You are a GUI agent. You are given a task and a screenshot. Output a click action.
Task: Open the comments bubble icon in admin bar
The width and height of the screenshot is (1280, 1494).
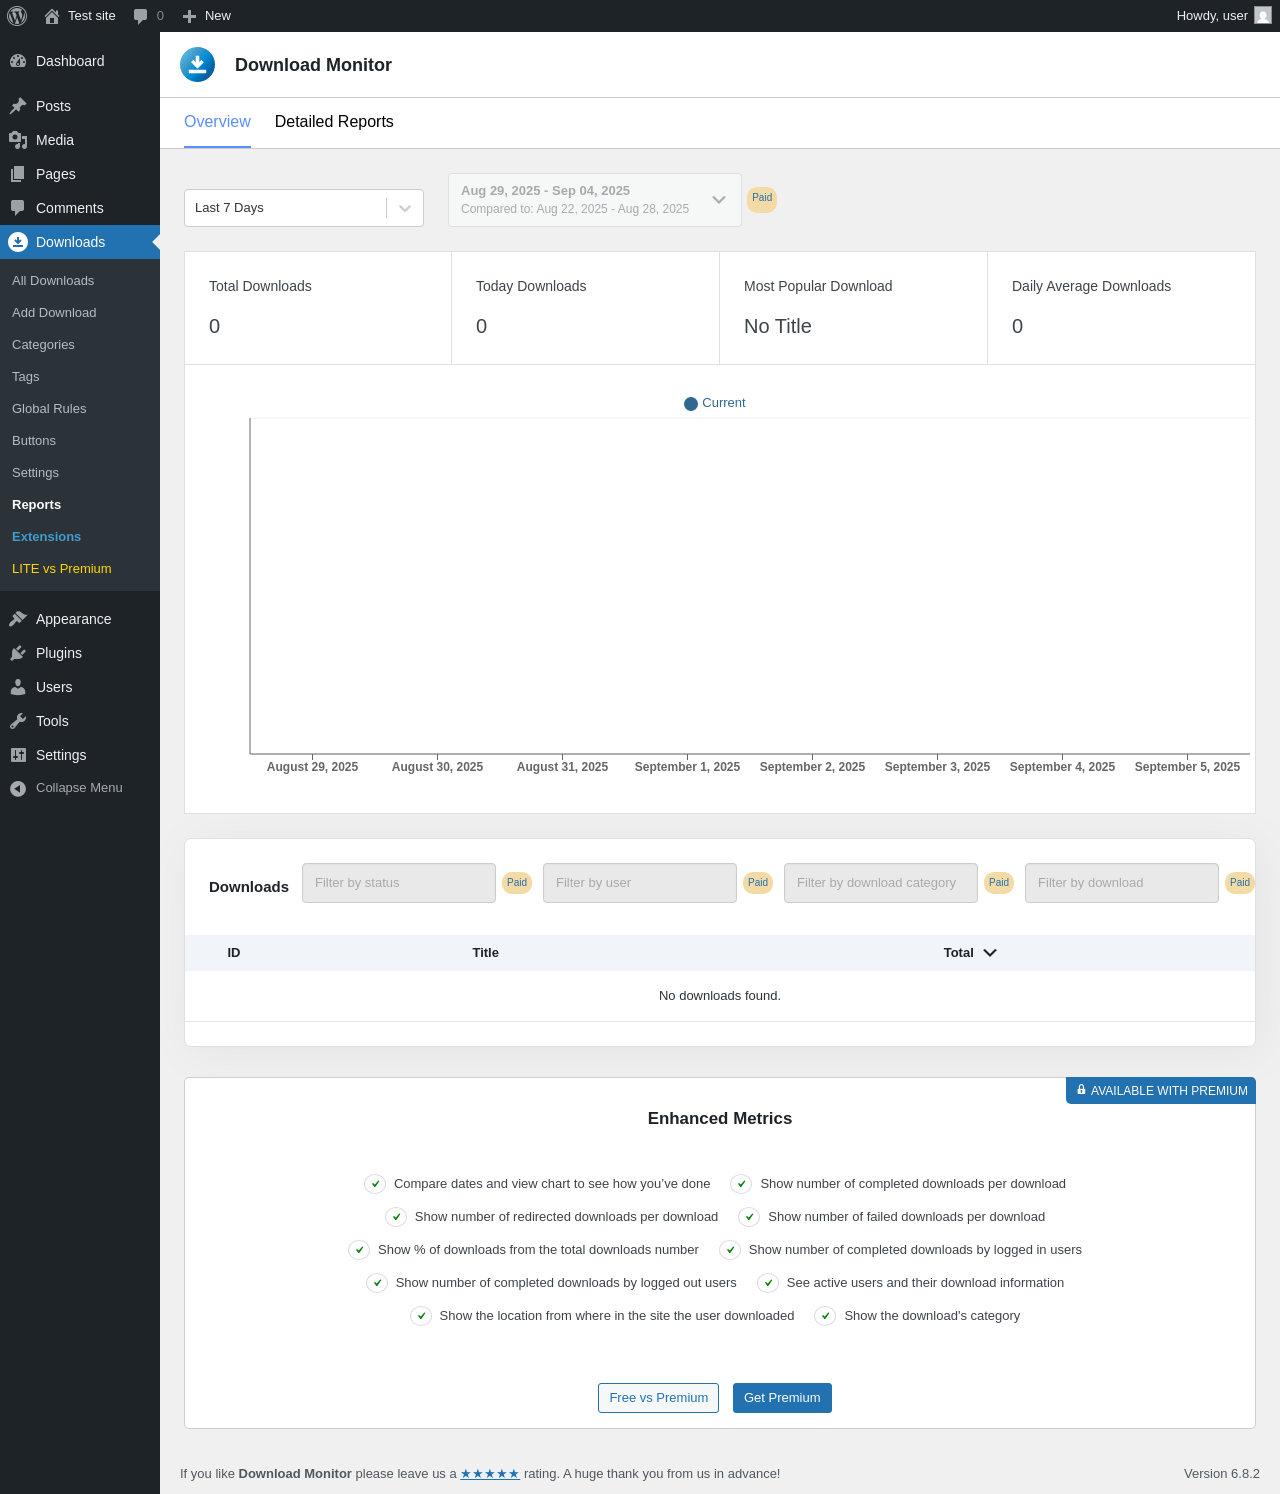click(140, 16)
